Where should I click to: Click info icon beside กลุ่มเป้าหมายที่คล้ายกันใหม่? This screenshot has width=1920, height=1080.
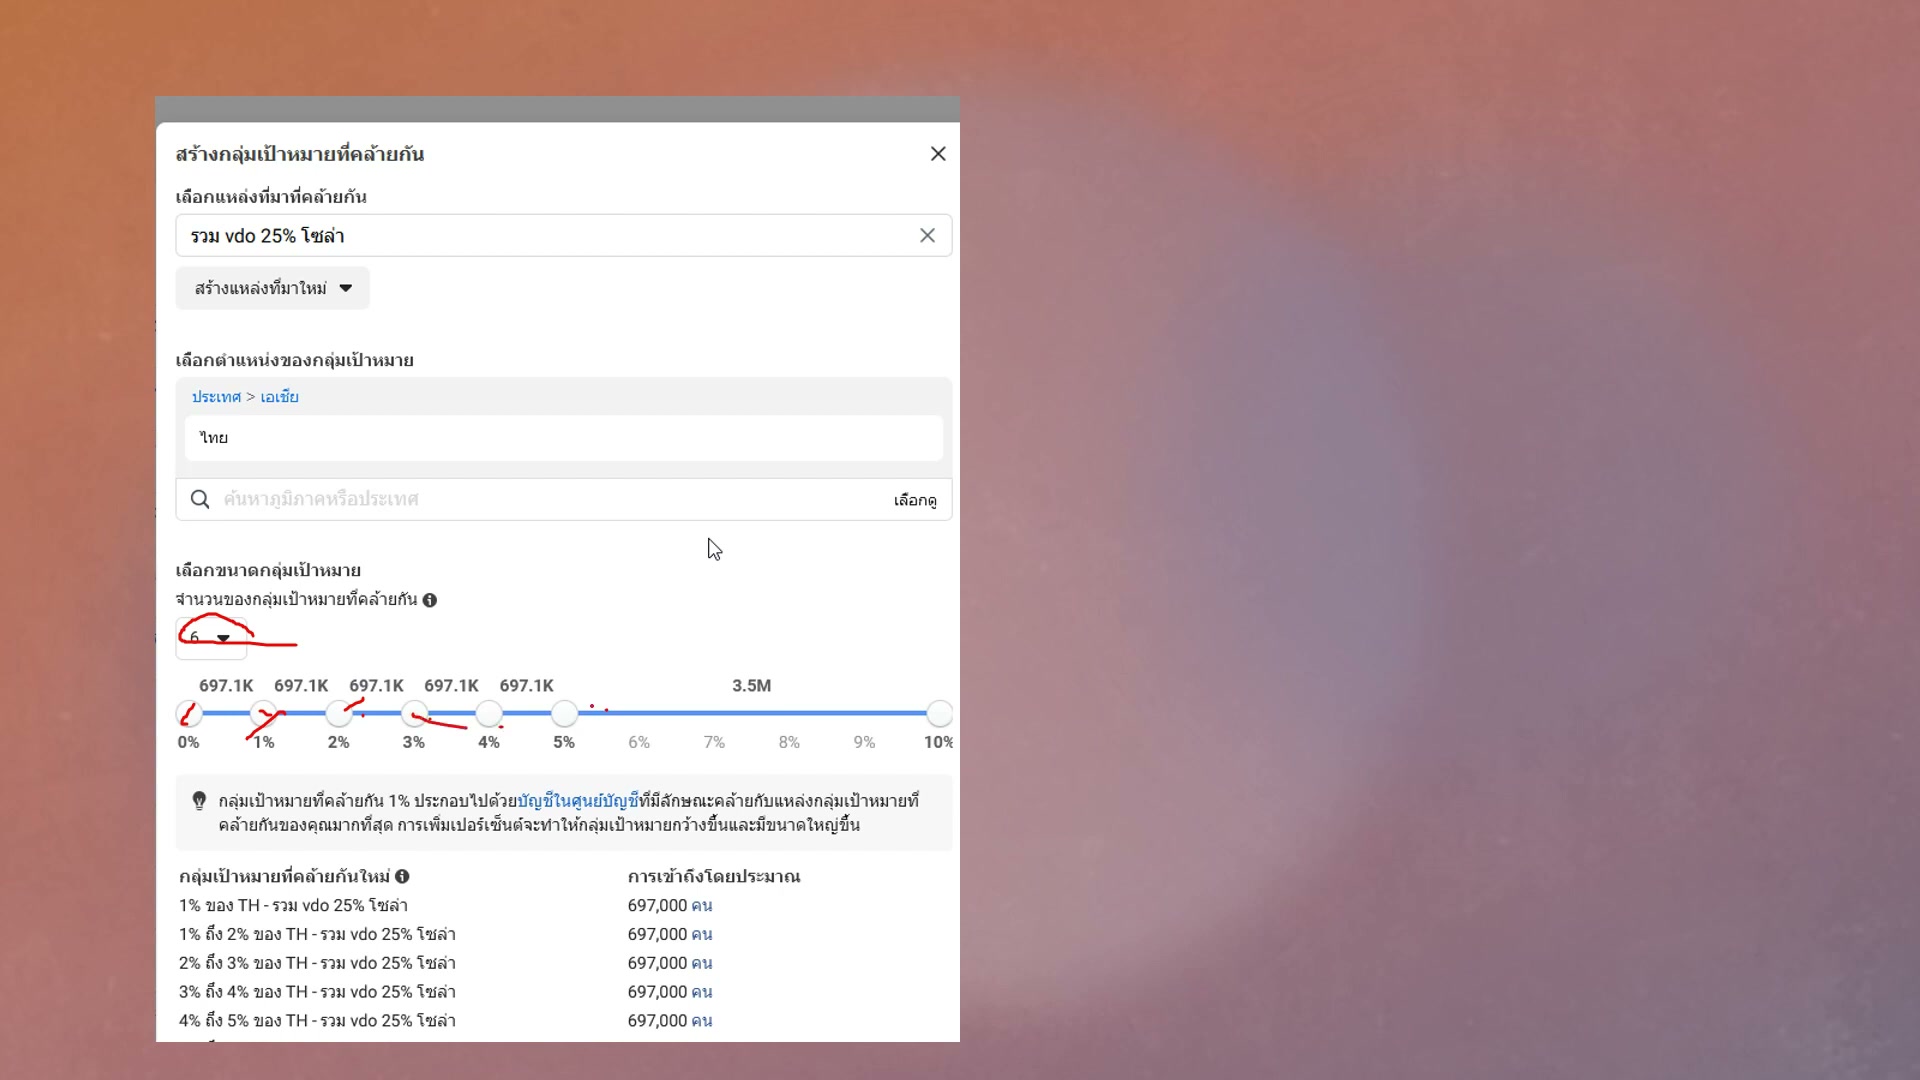click(402, 877)
